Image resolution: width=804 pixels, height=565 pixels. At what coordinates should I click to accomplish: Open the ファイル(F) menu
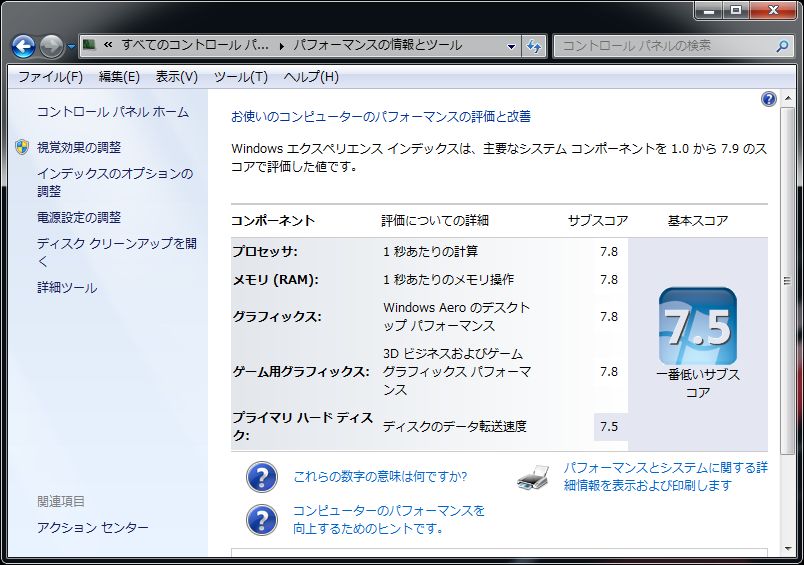tap(51, 77)
